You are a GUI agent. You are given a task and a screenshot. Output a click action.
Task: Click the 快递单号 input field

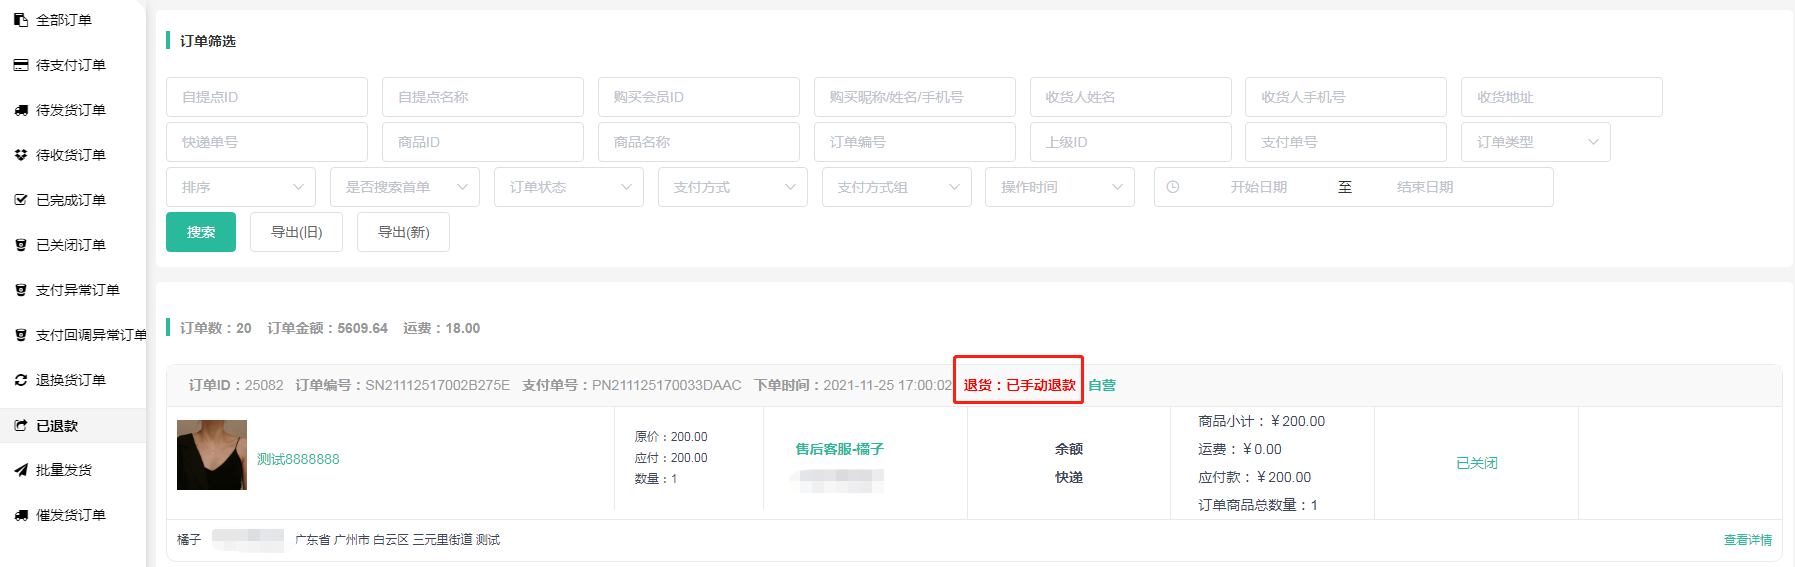(267, 142)
